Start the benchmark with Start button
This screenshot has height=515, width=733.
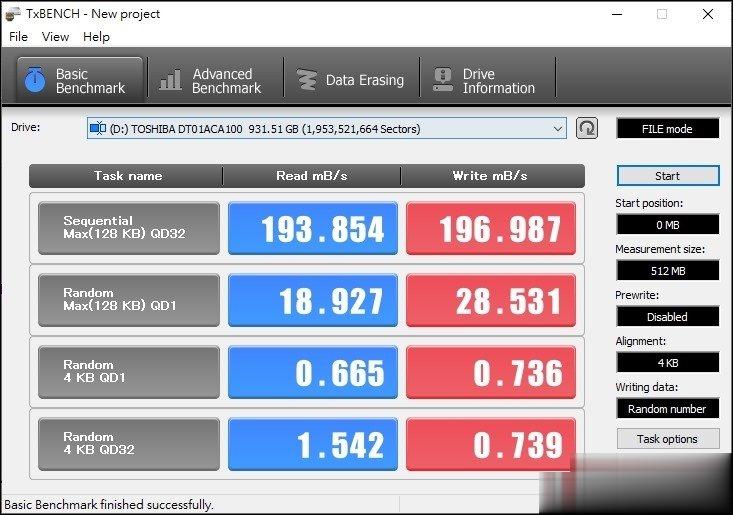668,176
